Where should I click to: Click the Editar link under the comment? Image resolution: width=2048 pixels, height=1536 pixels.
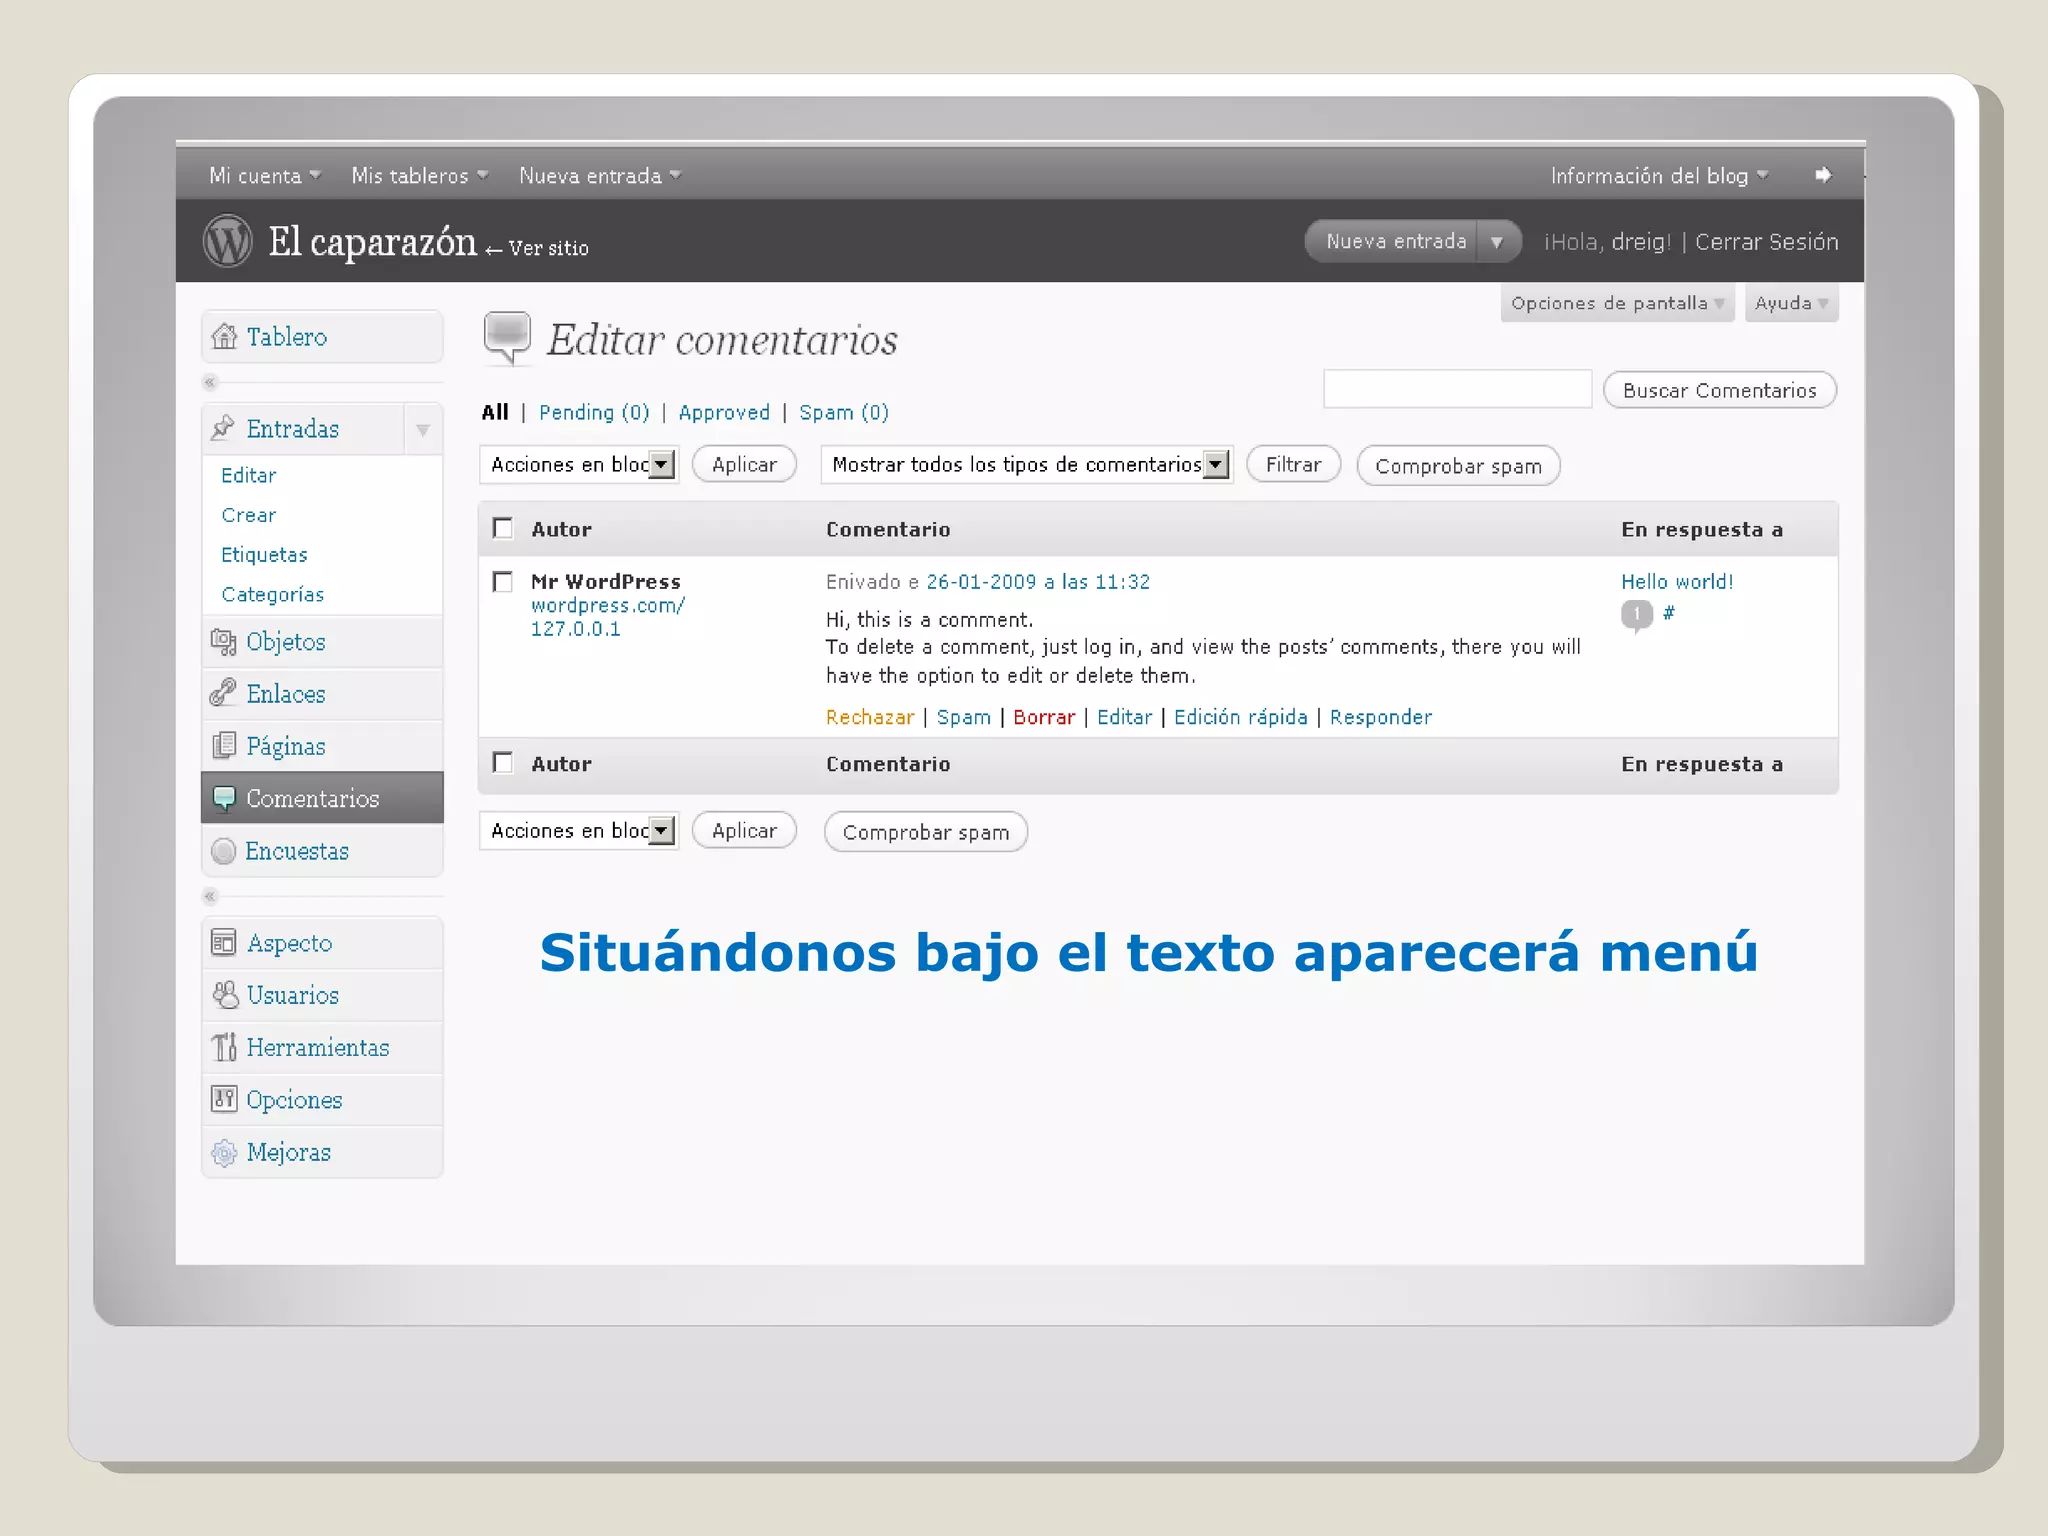[1125, 717]
